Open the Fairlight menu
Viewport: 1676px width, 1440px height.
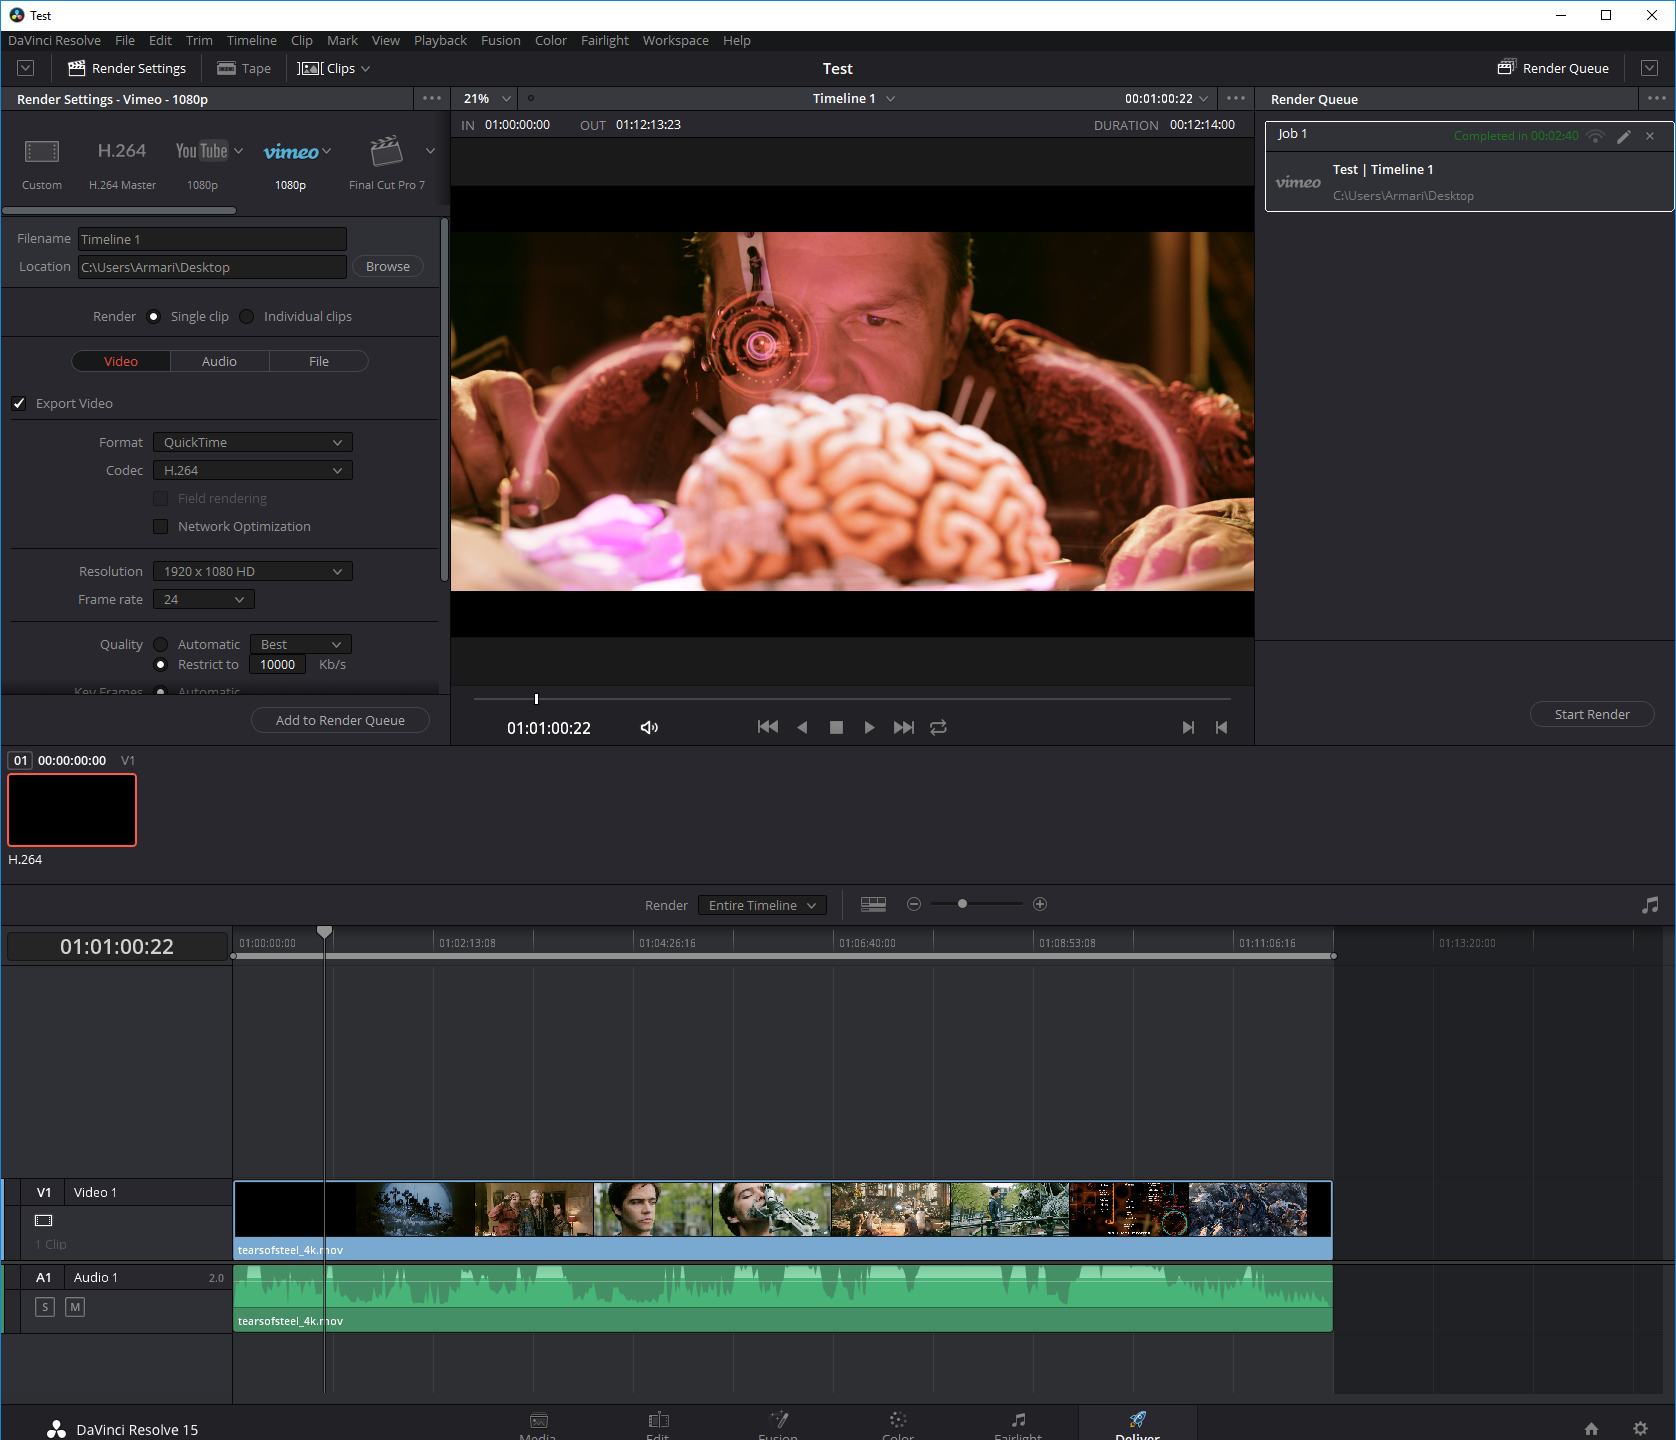(x=604, y=40)
